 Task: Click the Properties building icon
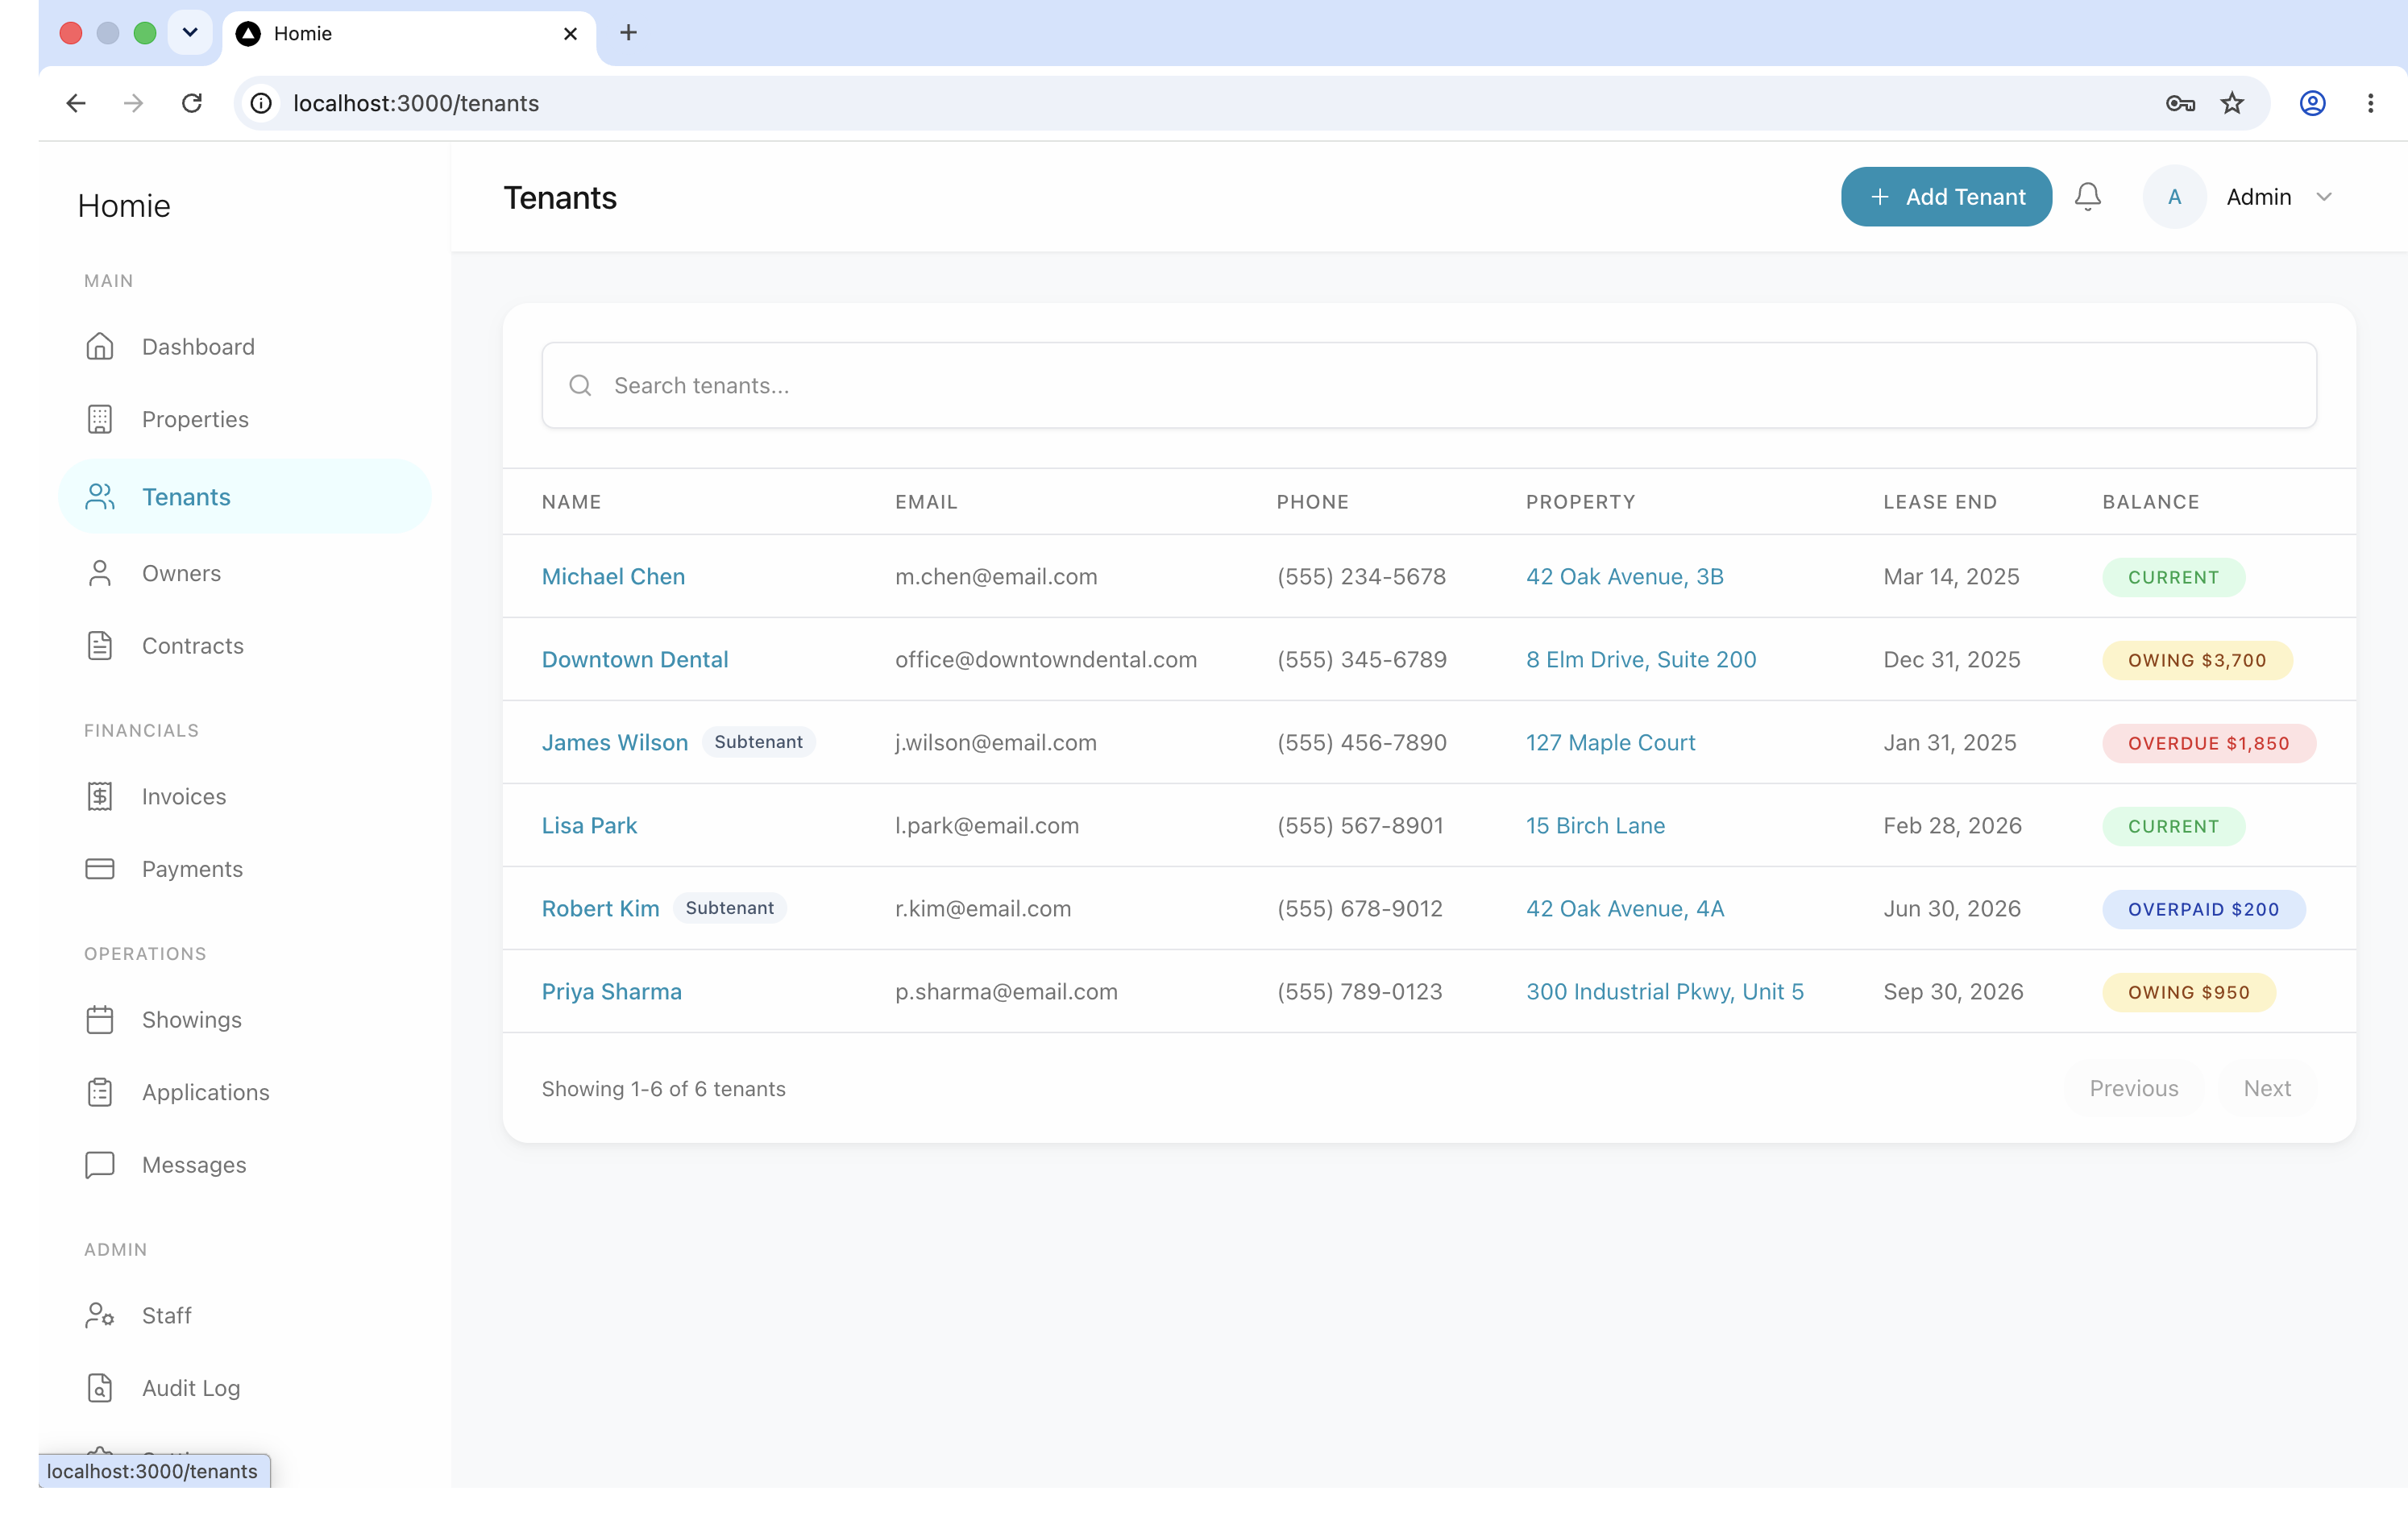click(x=100, y=419)
